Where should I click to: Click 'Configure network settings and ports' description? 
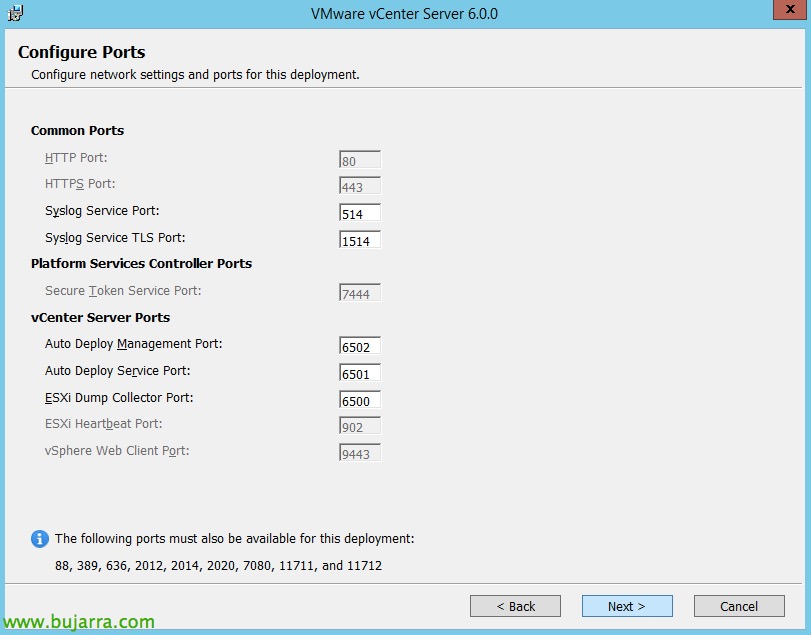tap(195, 75)
